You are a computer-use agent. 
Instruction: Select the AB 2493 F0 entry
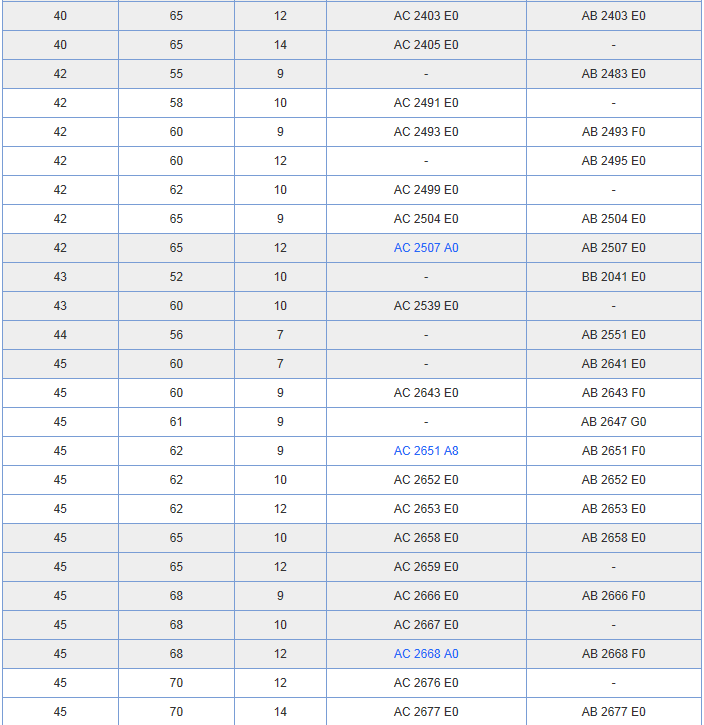613,132
